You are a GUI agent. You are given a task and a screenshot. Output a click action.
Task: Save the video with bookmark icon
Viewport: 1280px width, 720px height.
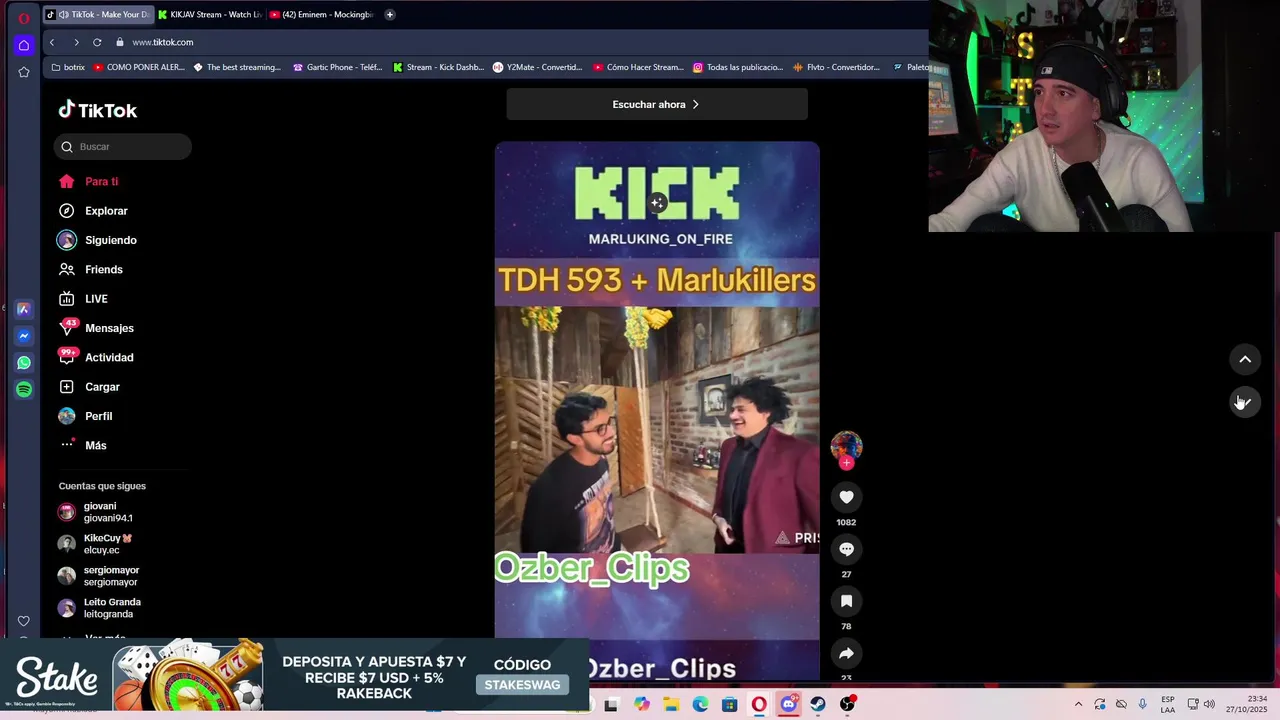pyautogui.click(x=846, y=601)
